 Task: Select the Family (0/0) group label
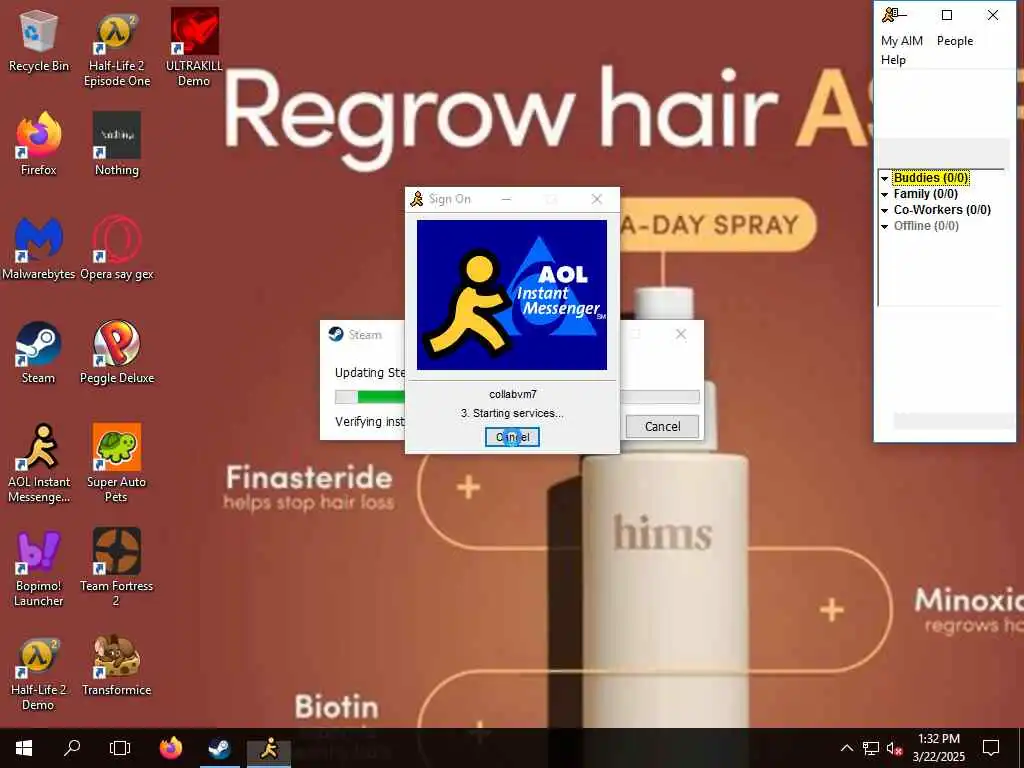click(925, 194)
